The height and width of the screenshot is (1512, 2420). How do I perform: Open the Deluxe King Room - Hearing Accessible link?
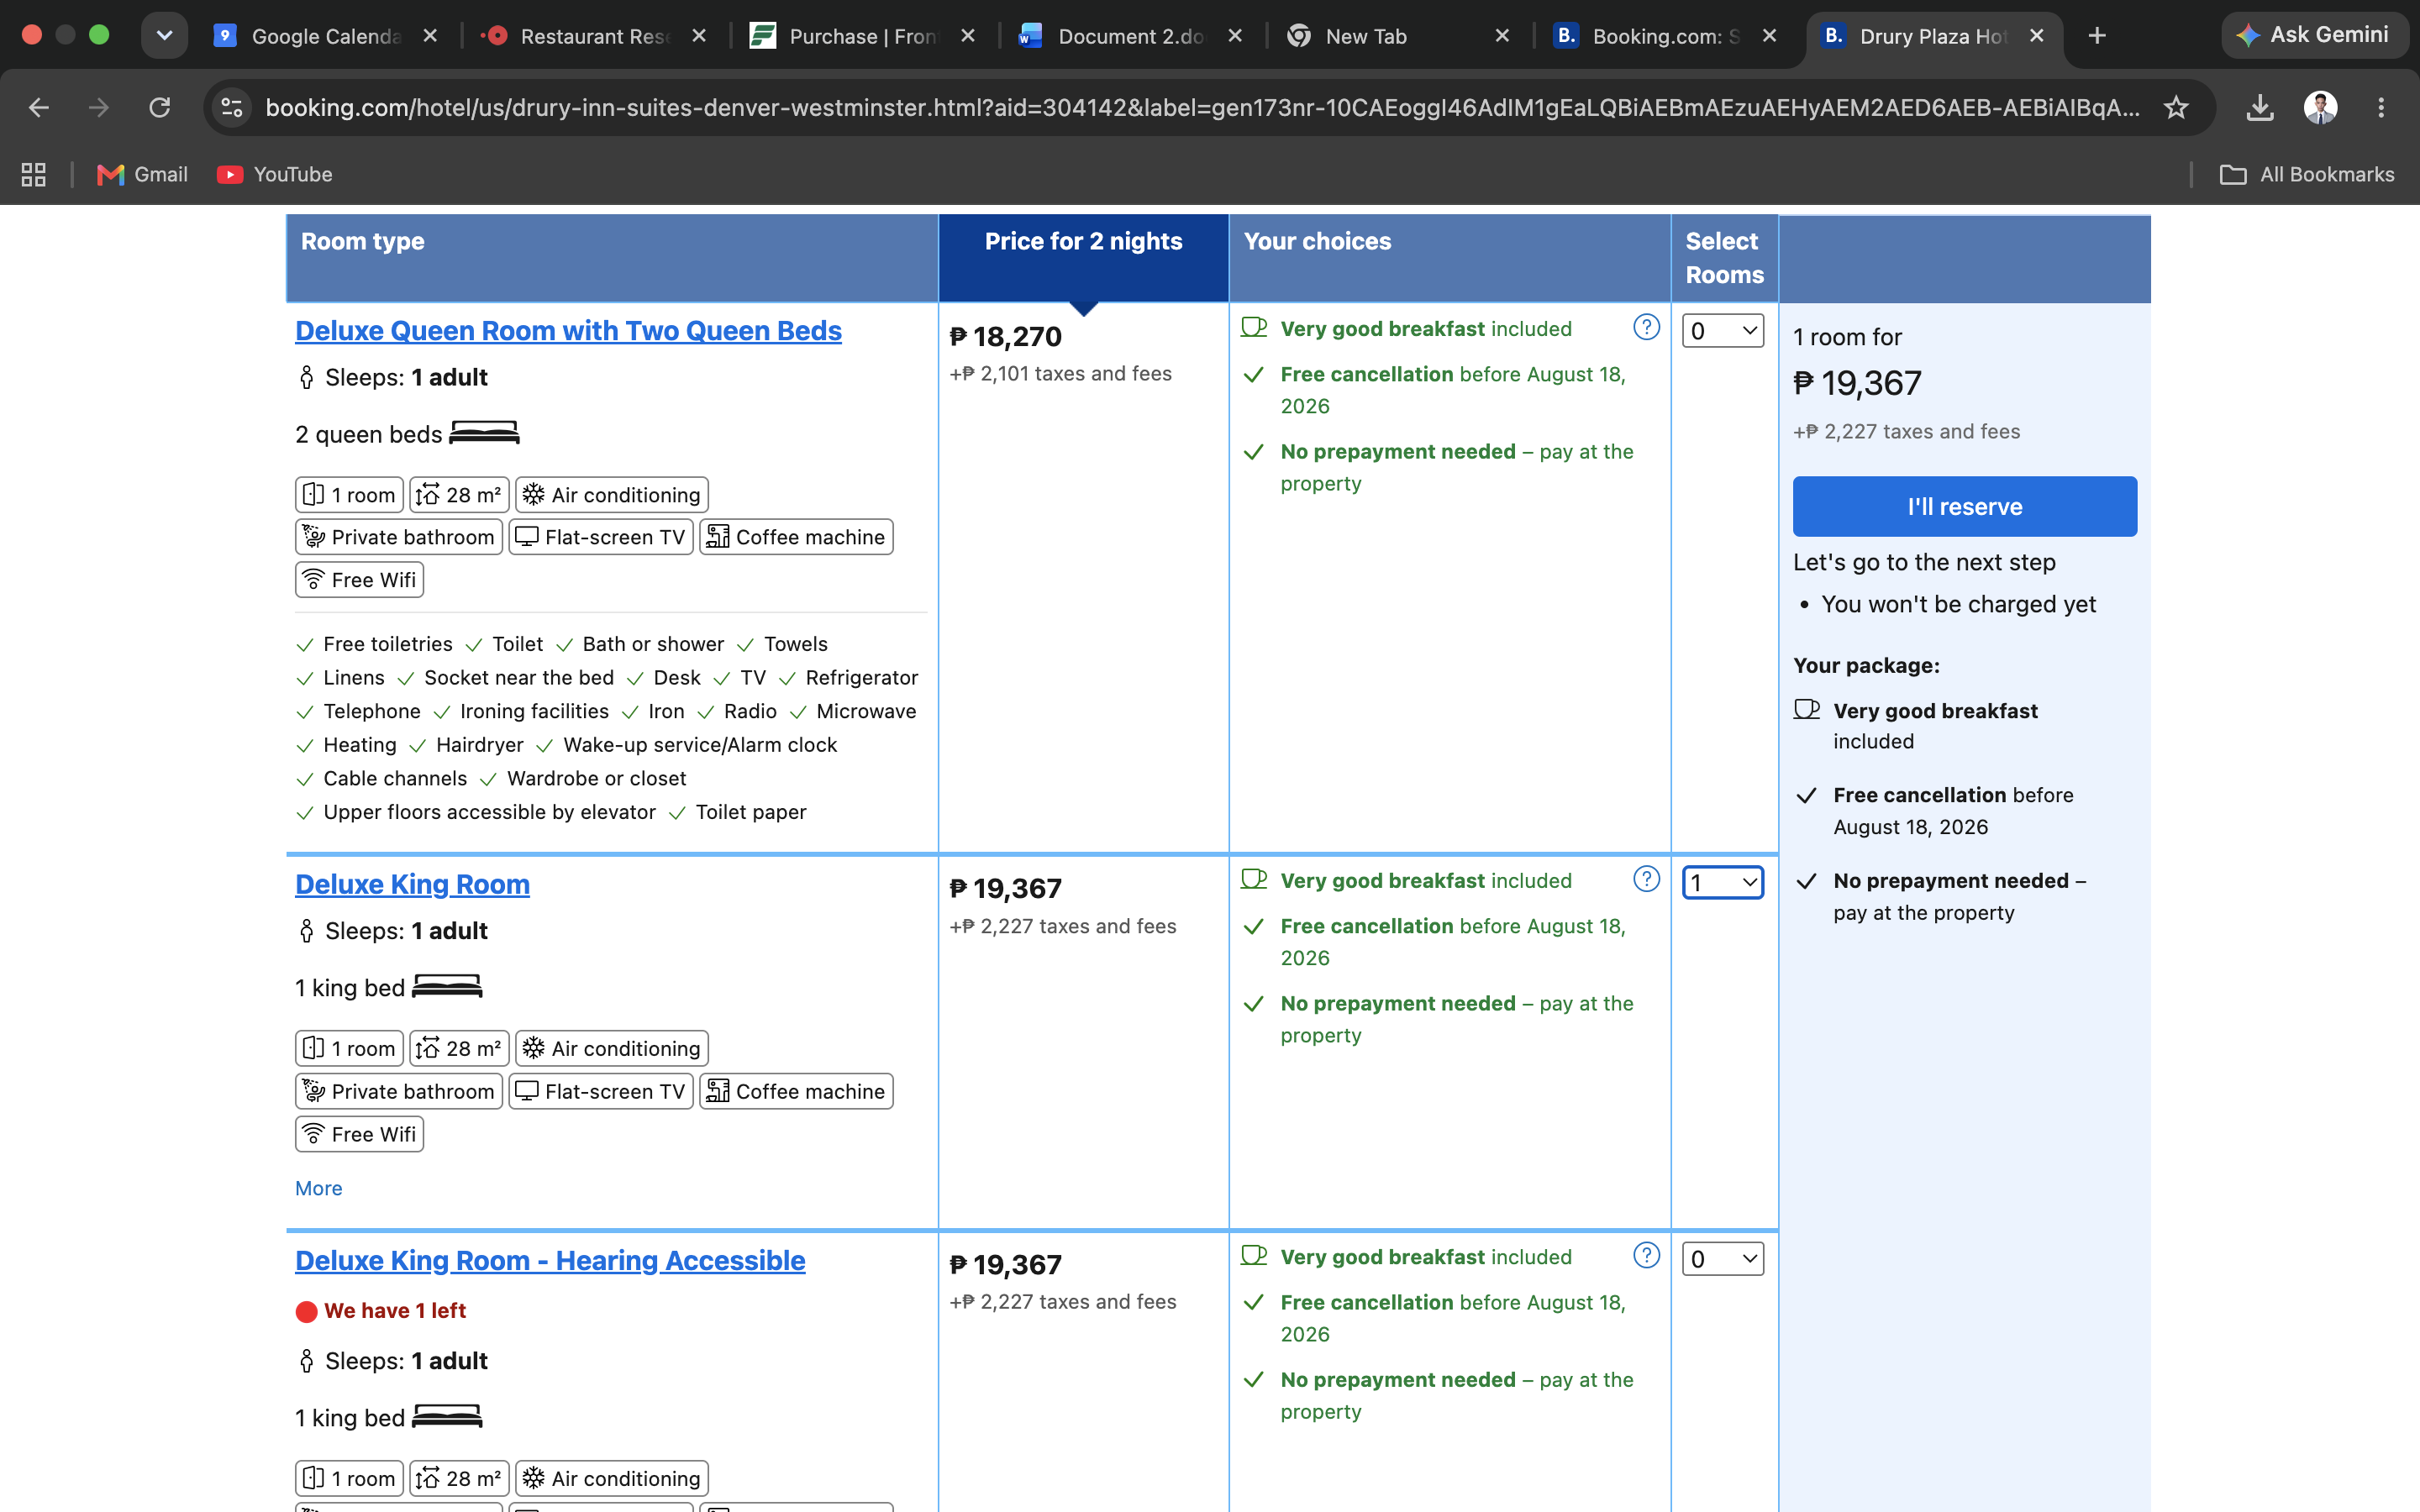tap(550, 1261)
